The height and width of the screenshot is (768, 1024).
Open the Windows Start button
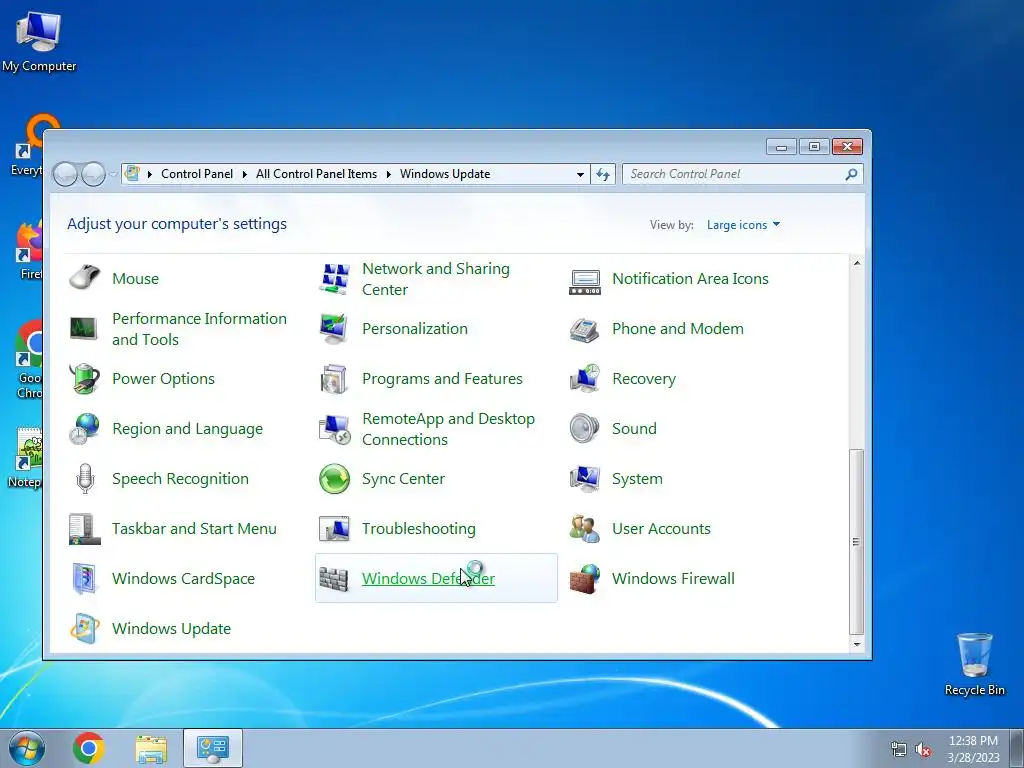pos(26,748)
